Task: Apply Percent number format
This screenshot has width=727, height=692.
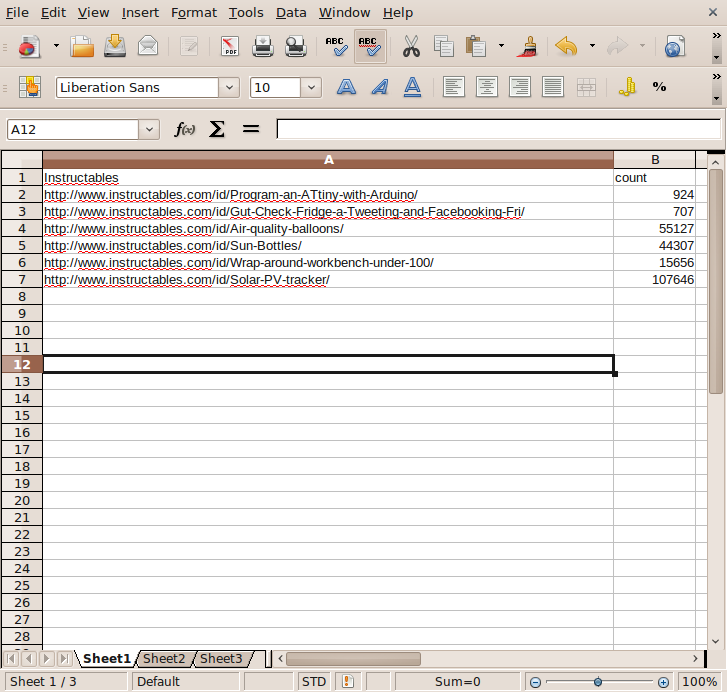Action: pyautogui.click(x=659, y=87)
